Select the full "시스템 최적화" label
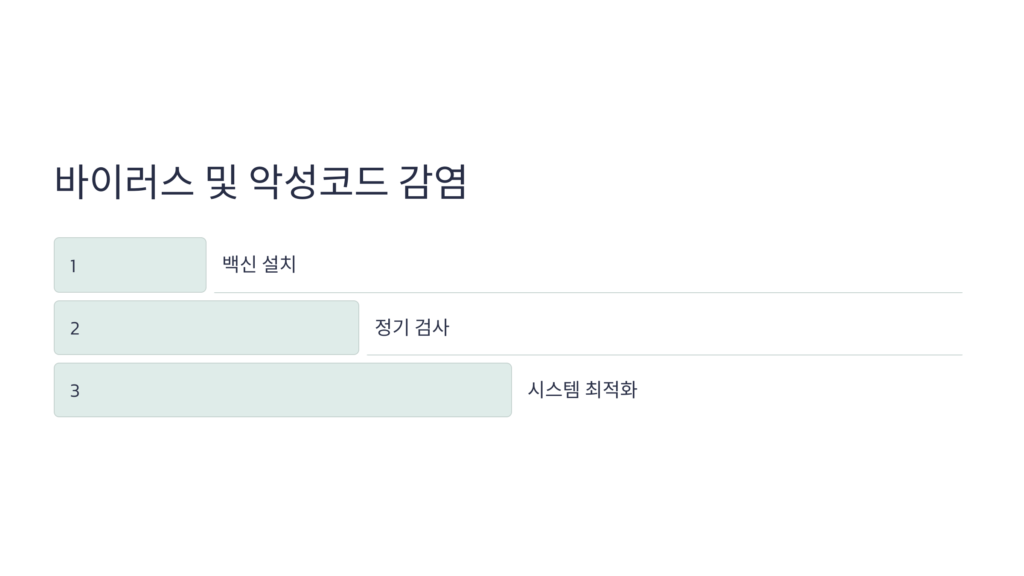 tap(582, 389)
